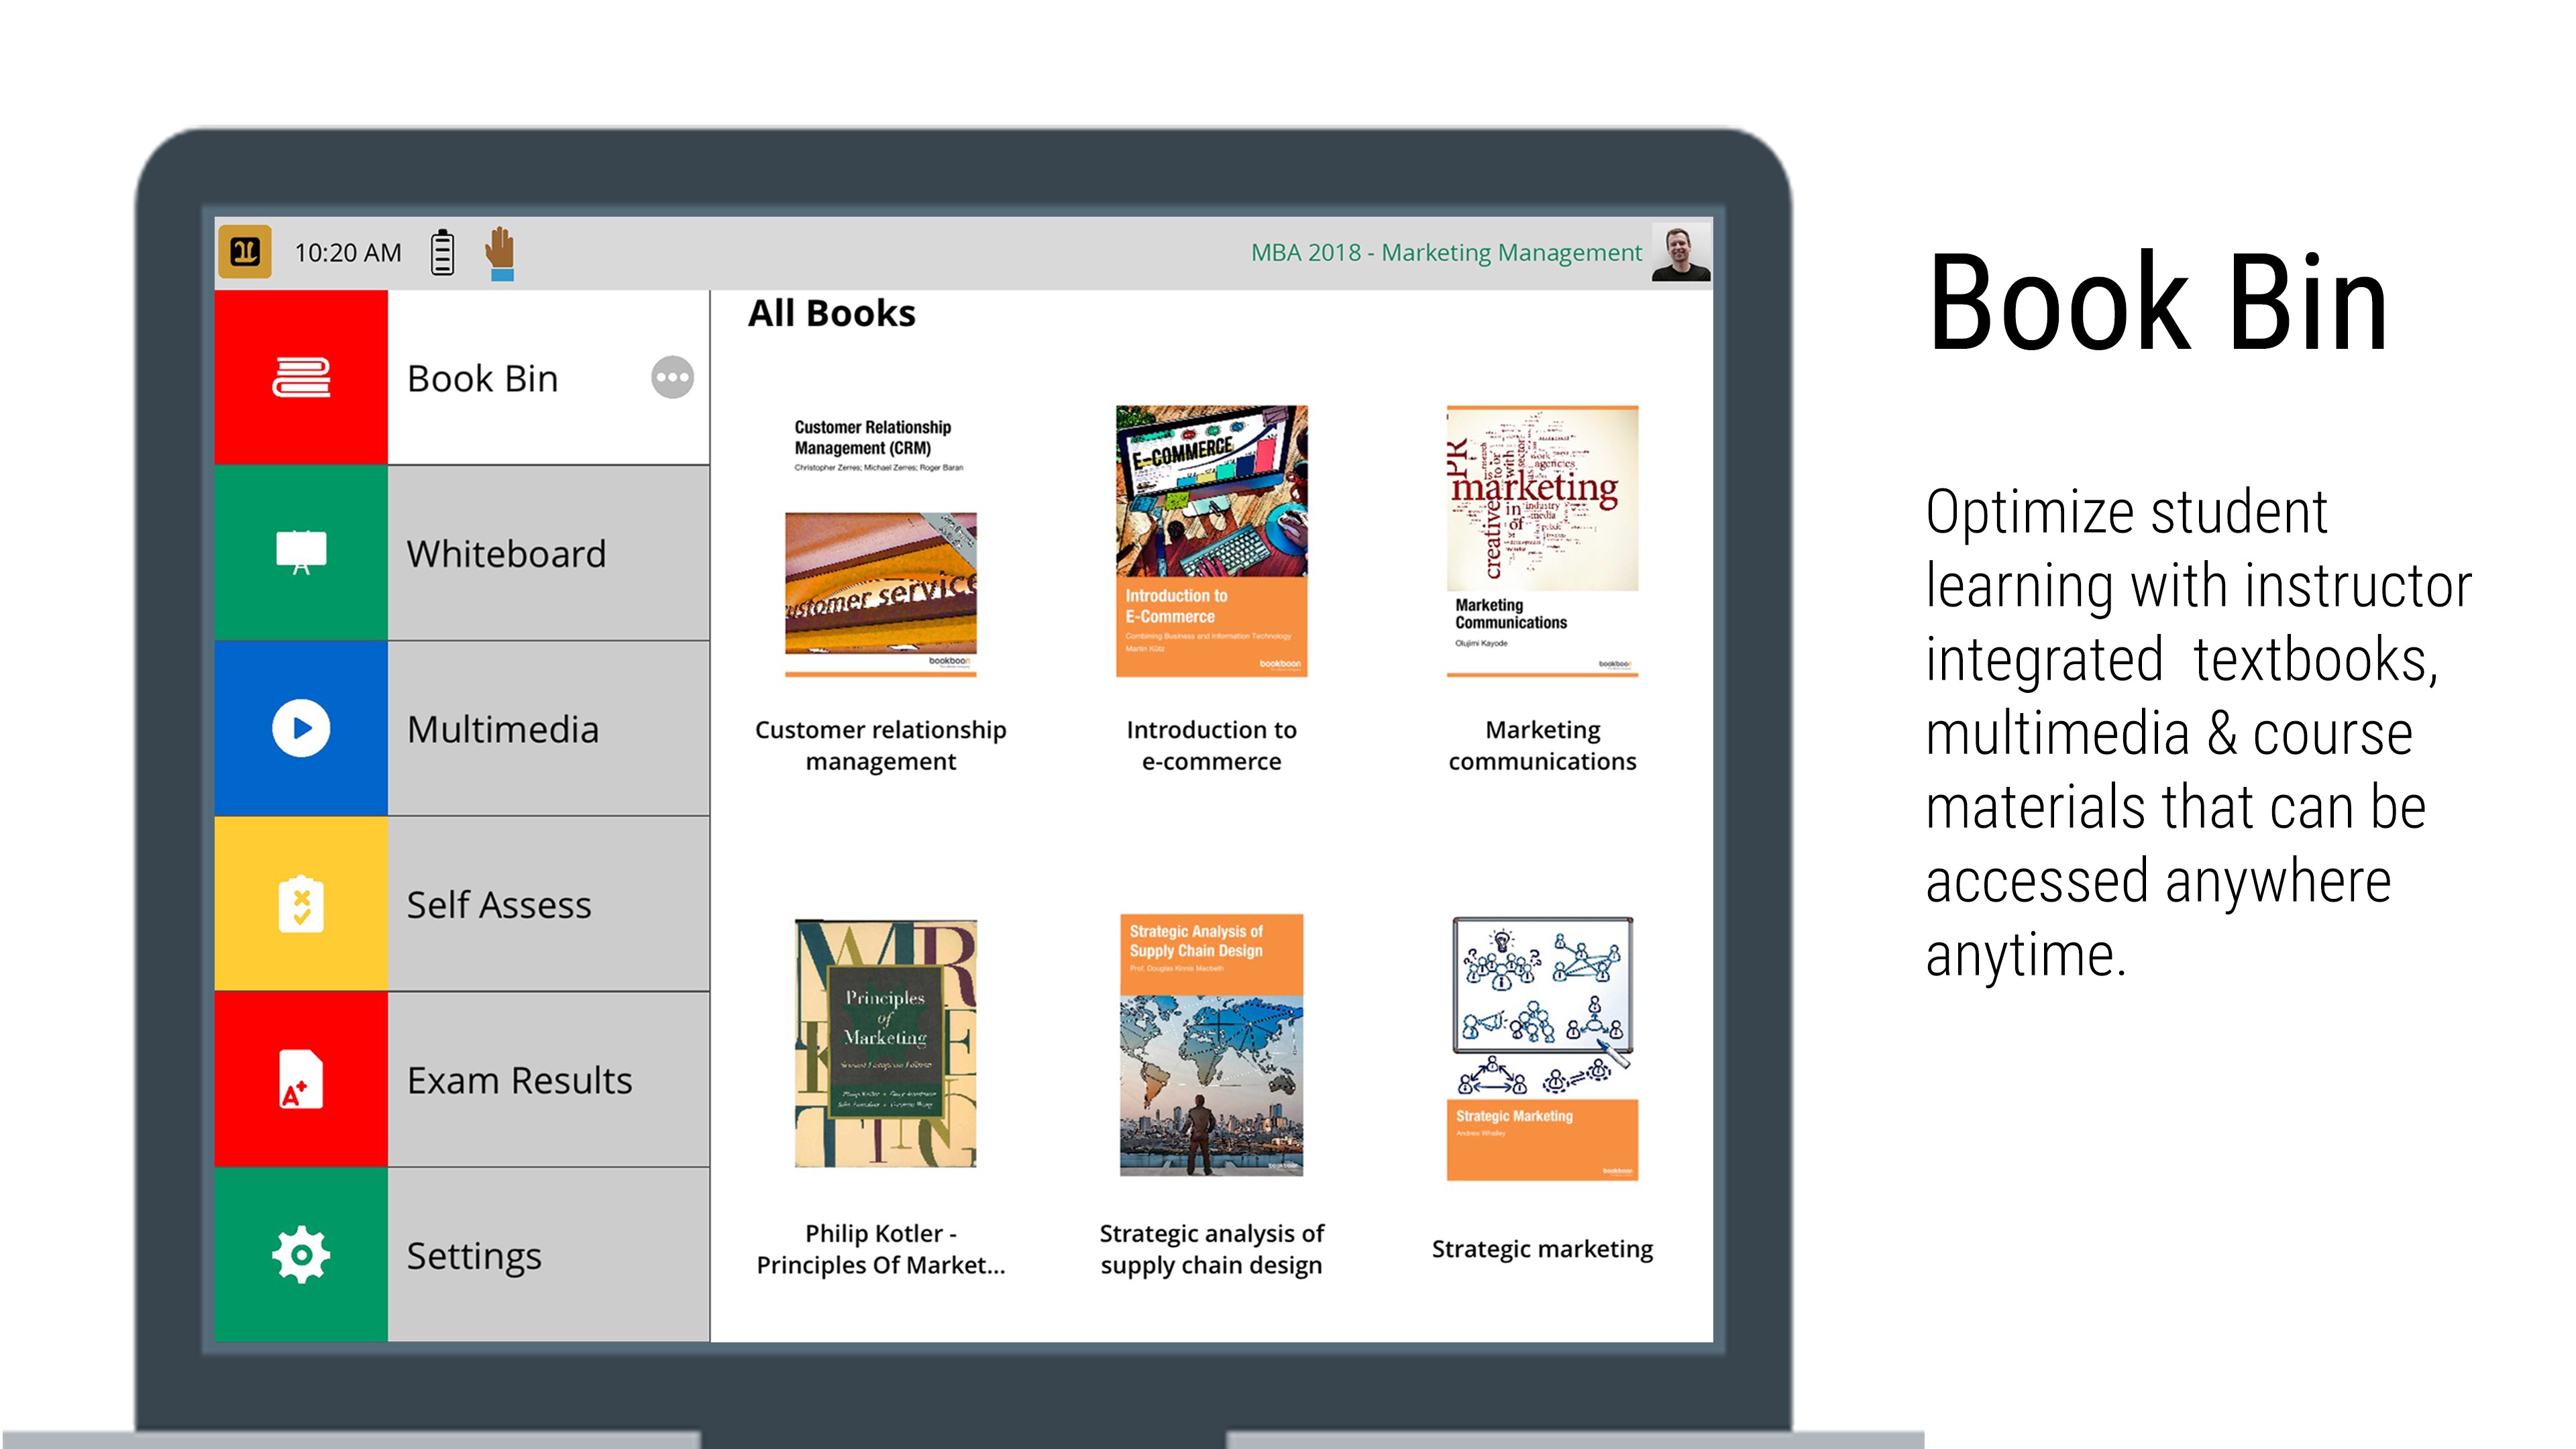Open the Multimedia menu item
Screen dimensions: 2576x1449
(x=503, y=730)
